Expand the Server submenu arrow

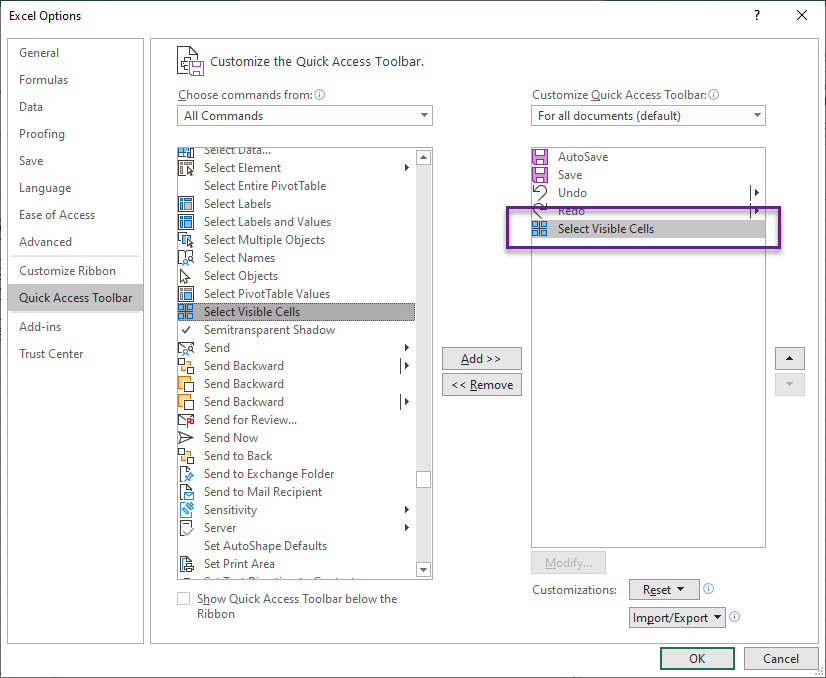[x=407, y=528]
